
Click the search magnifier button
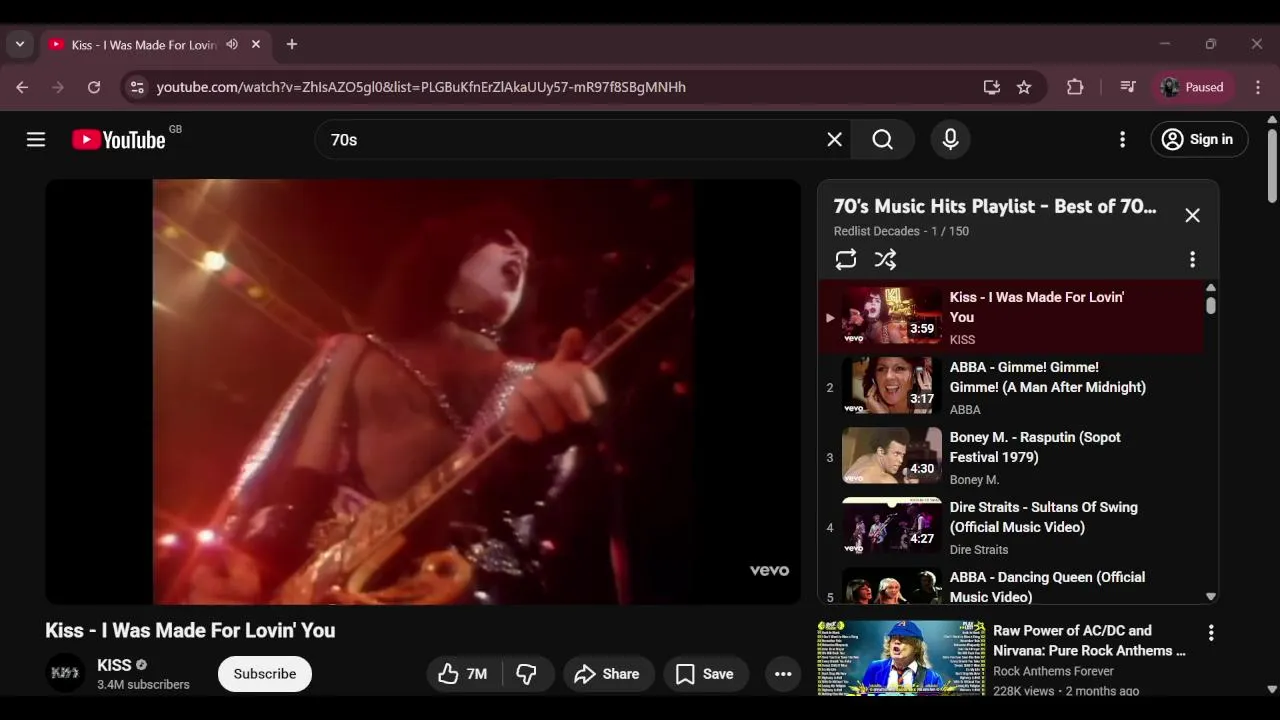882,140
